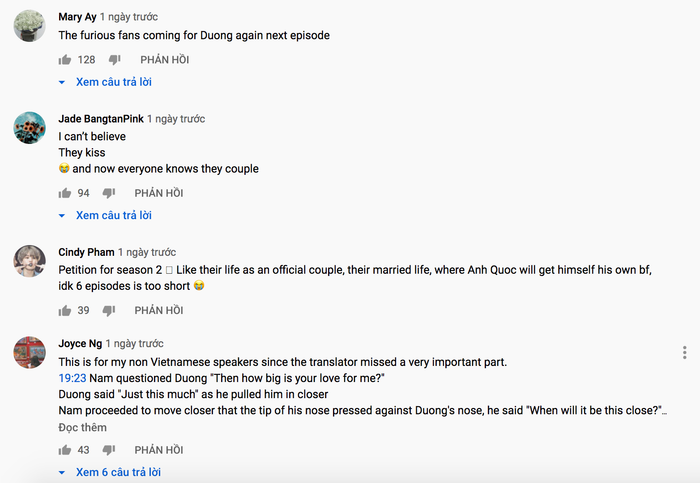Show the 6 replies to Joyce Ng
Image resolution: width=700 pixels, height=483 pixels.
tap(110, 472)
